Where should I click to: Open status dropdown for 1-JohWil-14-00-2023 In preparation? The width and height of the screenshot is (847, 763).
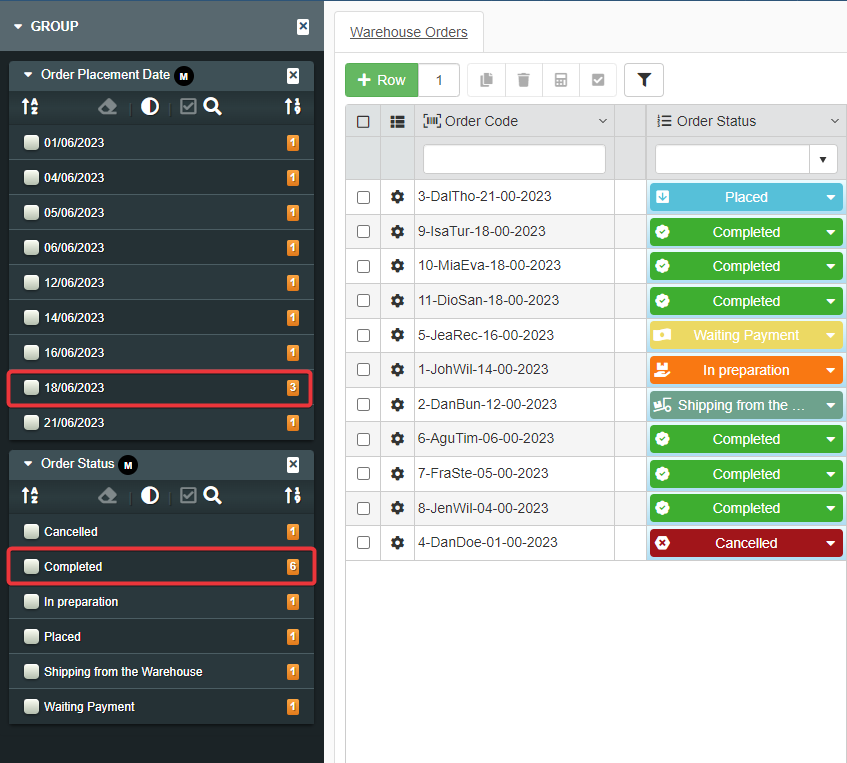[x=830, y=371]
